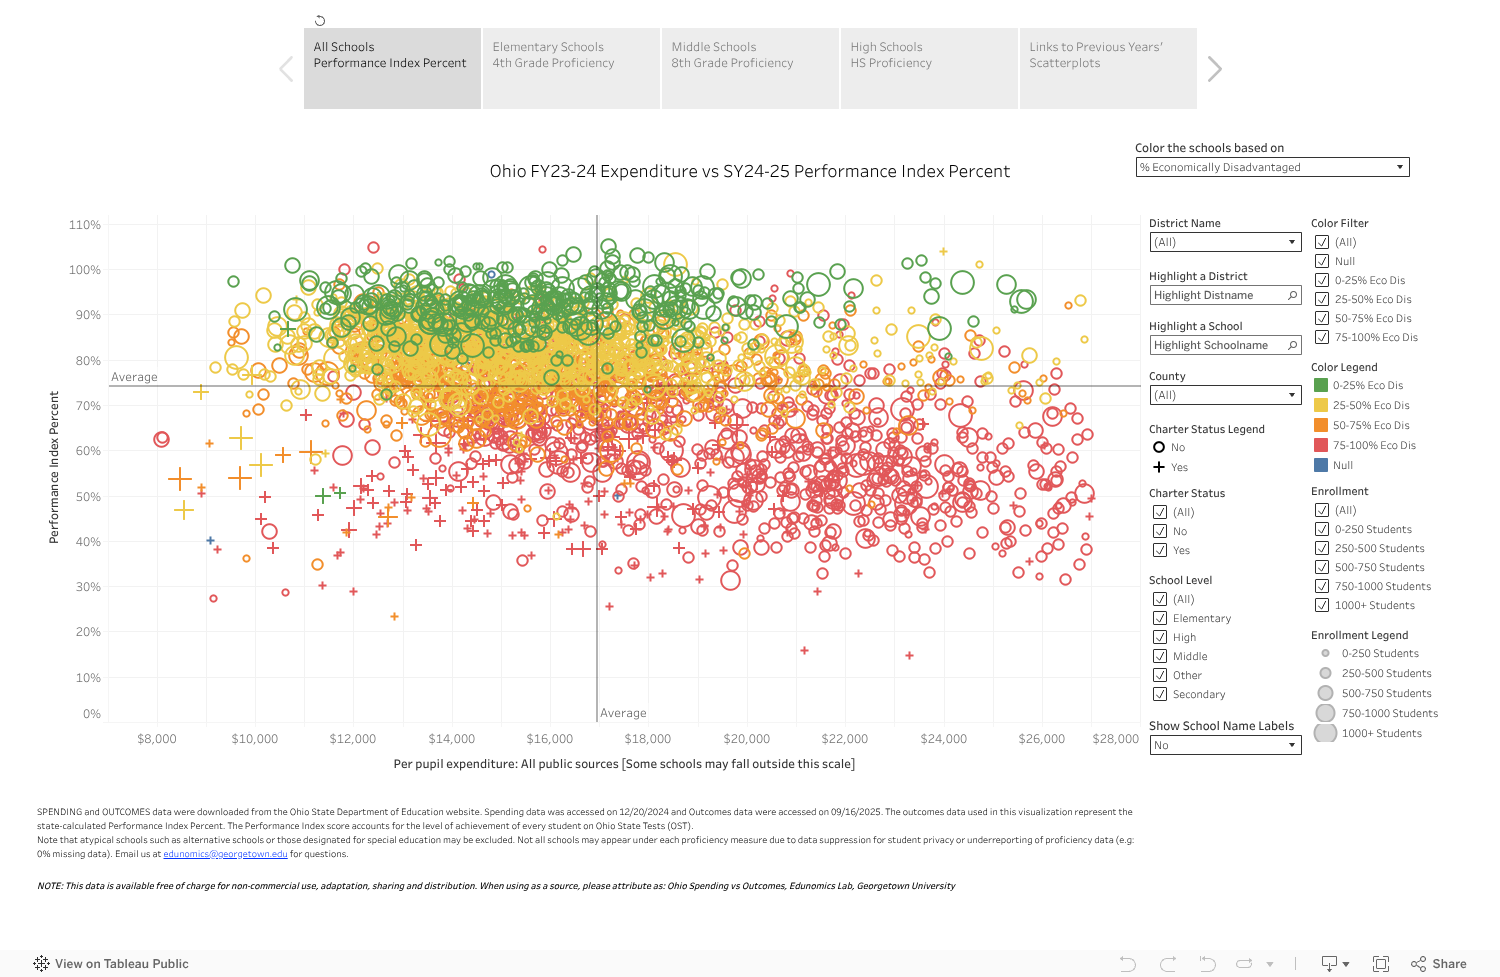Viewport: 1500px width, 977px height.
Task: Click the edunomics@georgetown.edu email link
Action: 225,853
